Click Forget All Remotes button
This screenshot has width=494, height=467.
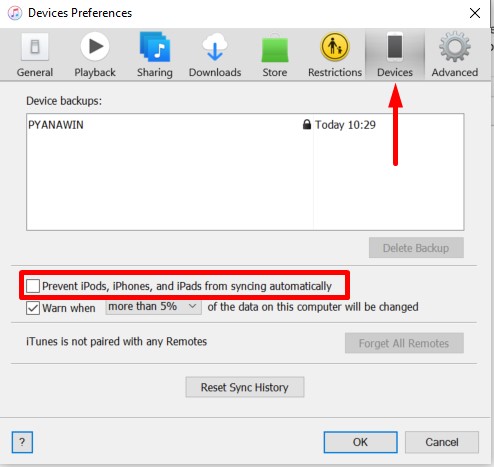pos(404,343)
